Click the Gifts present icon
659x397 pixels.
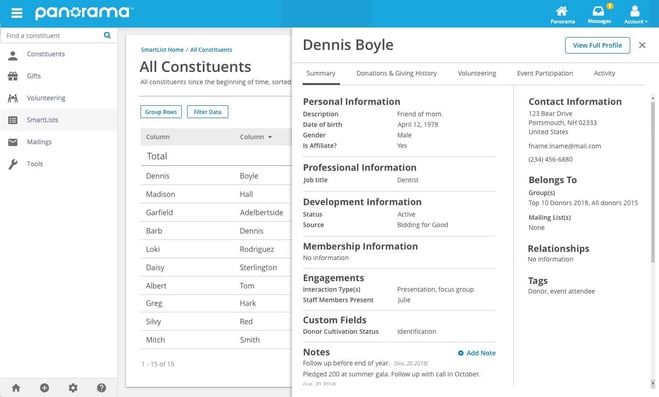[13, 76]
